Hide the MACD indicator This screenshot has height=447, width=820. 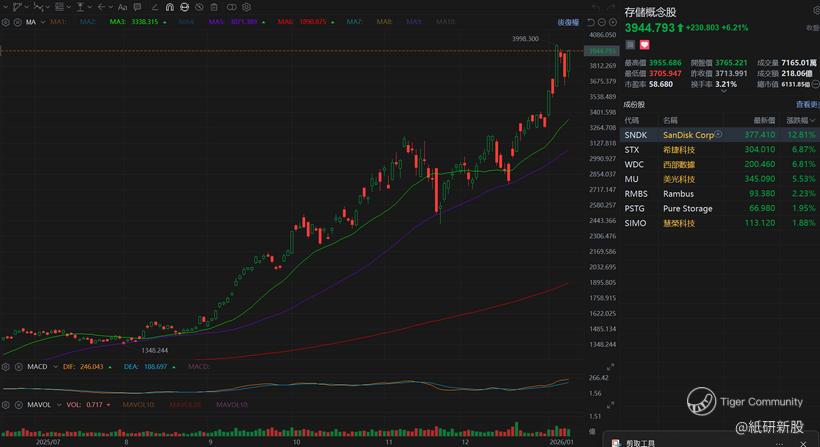[x=18, y=366]
